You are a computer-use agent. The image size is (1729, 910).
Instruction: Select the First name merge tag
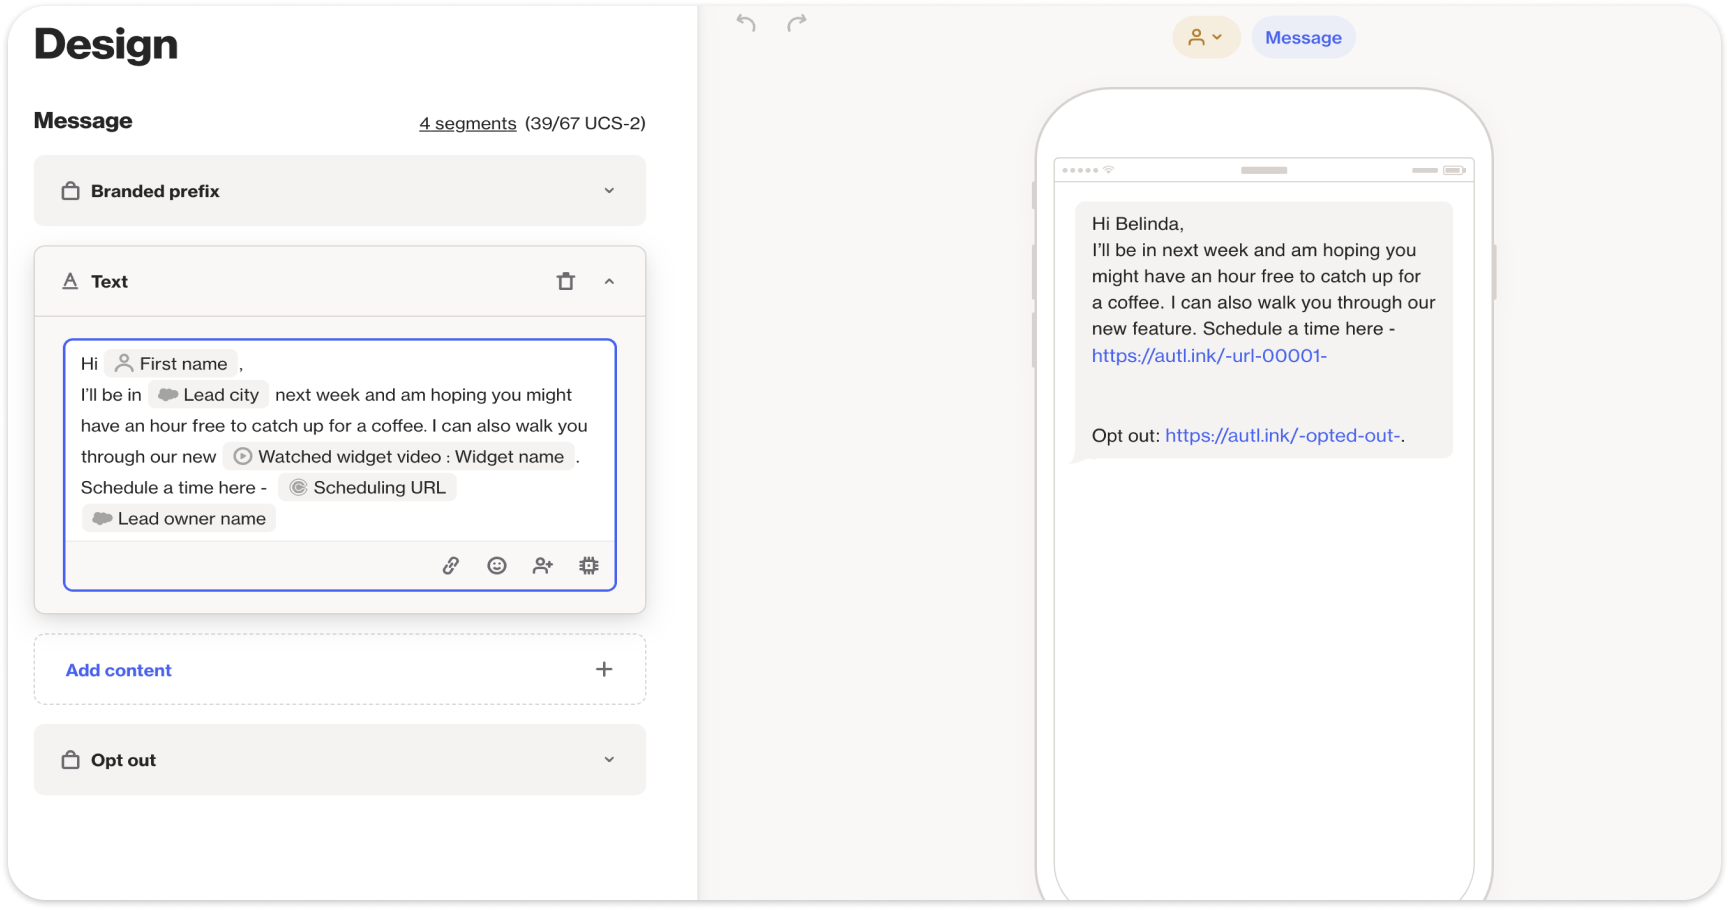click(172, 364)
